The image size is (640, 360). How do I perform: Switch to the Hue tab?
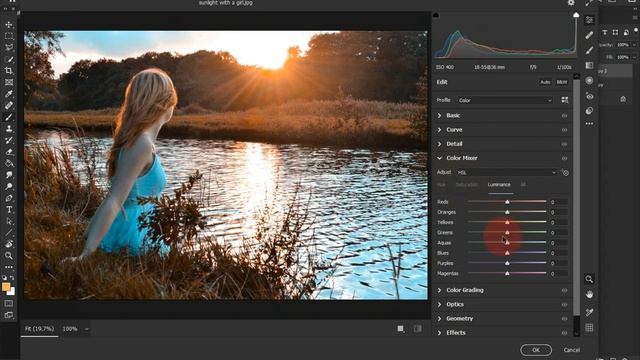pyautogui.click(x=441, y=185)
